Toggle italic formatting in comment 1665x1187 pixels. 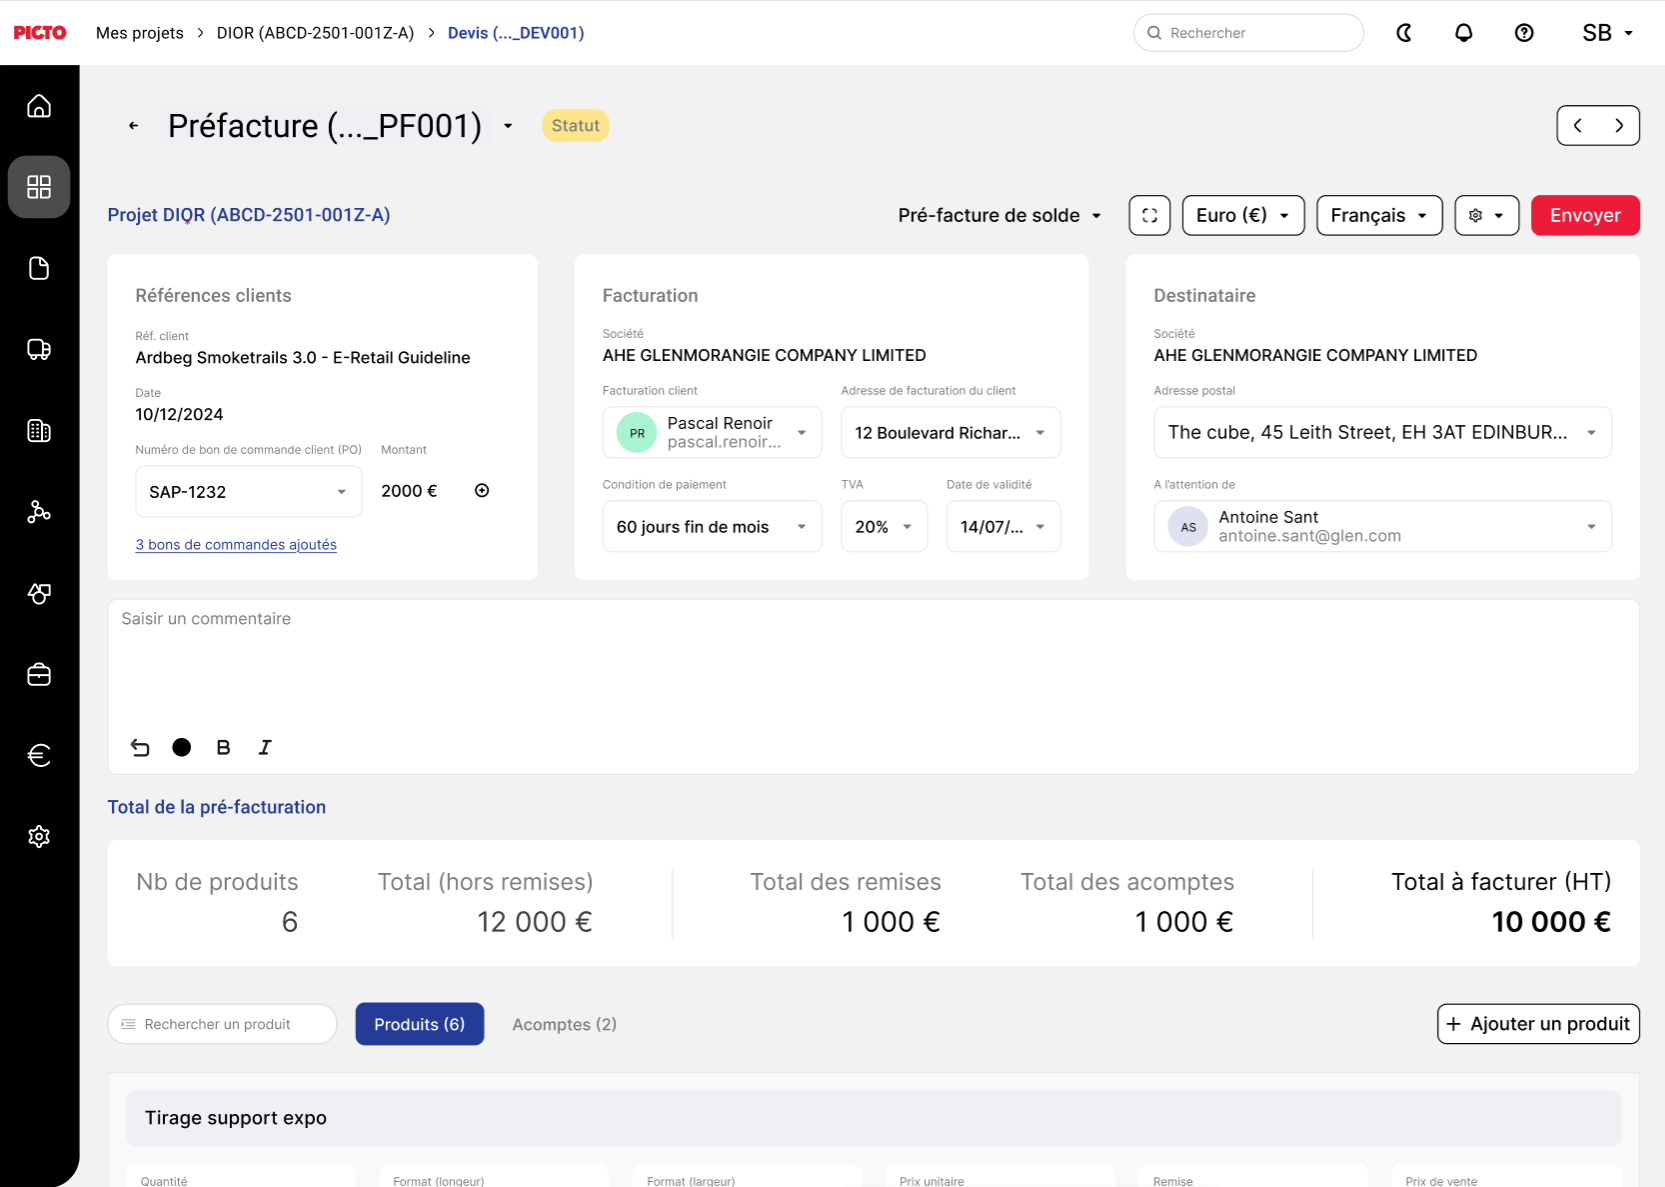265,748
